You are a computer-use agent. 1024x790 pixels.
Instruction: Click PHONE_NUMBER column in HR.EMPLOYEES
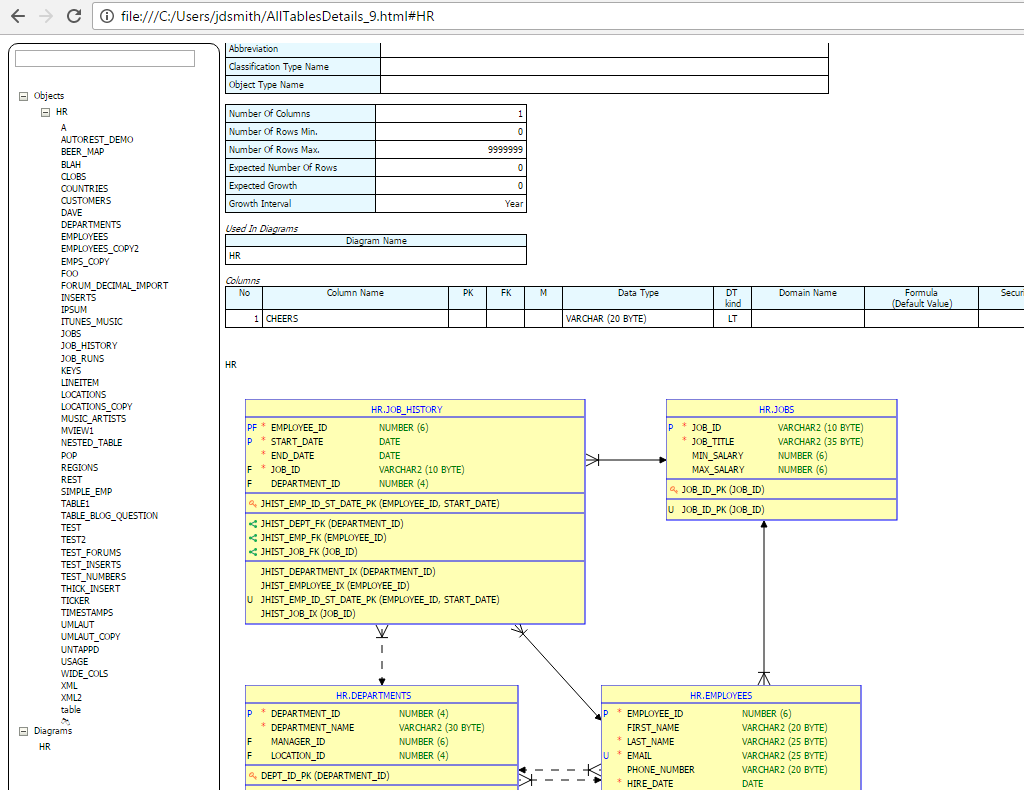coord(661,770)
